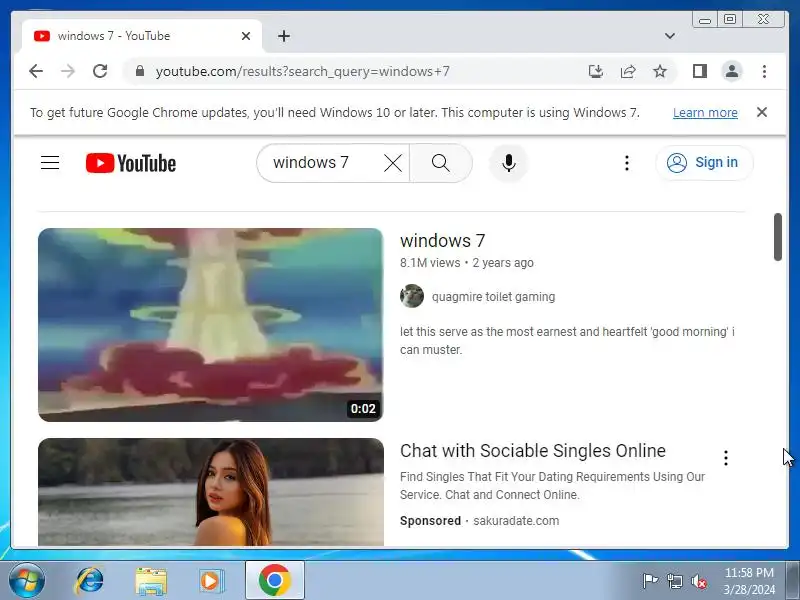
Task: Open the sponsored ad thumbnail image
Action: coord(211,492)
